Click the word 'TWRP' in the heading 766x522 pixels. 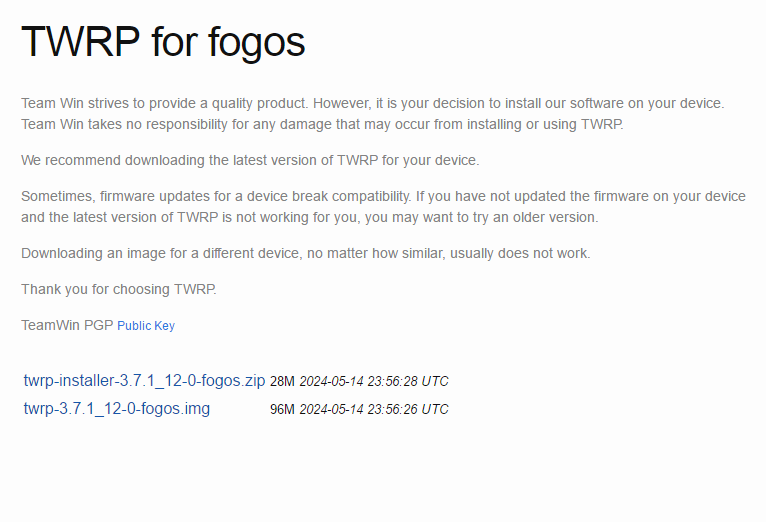(x=81, y=42)
